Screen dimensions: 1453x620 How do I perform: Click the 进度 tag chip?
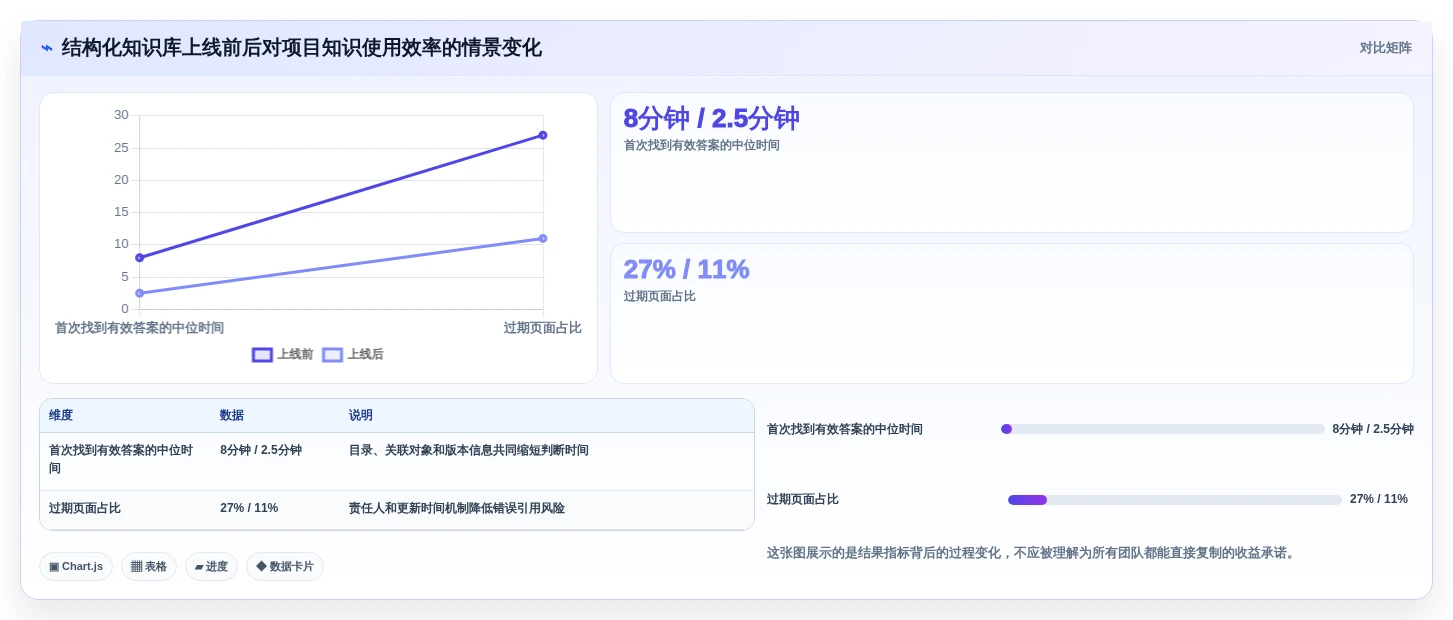pyautogui.click(x=211, y=567)
